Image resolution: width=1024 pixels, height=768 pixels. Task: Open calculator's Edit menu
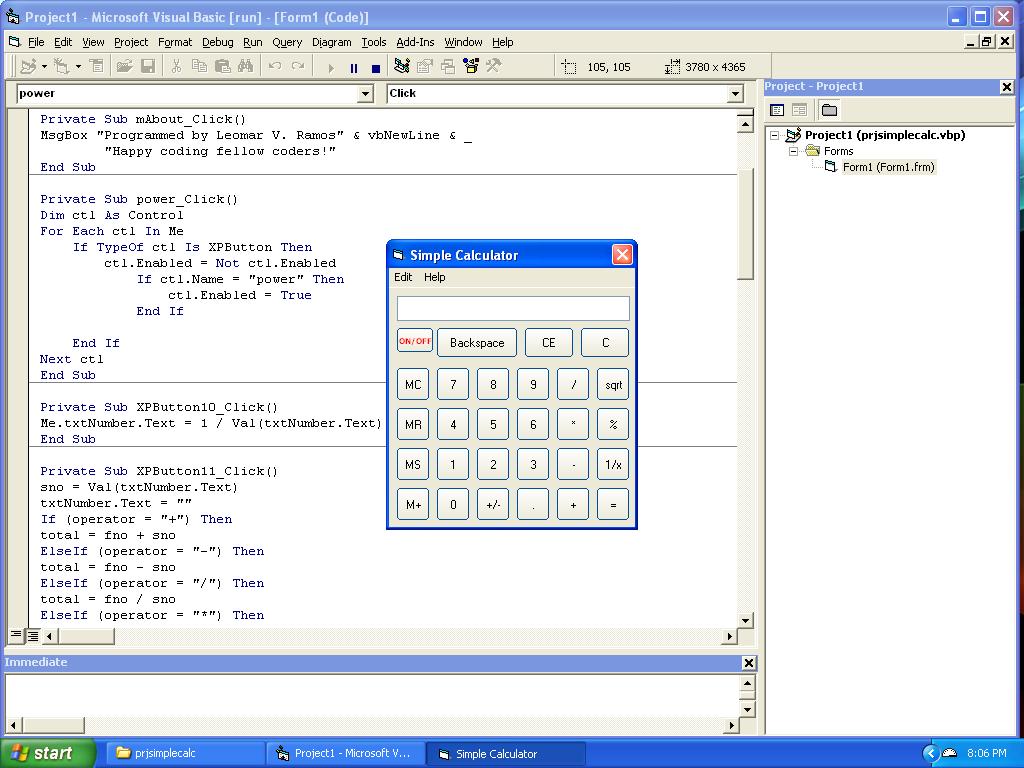(x=403, y=277)
